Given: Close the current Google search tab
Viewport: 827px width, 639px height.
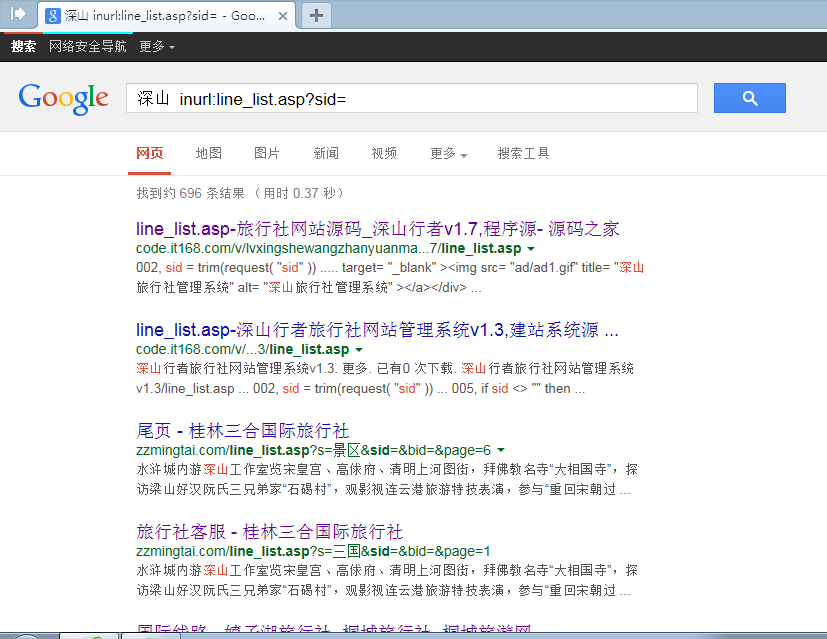Looking at the screenshot, I should (x=283, y=16).
